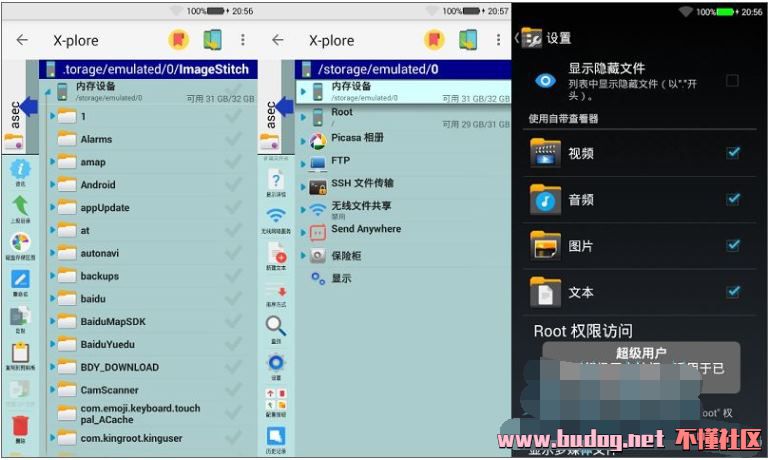
Task: Tap the dual-pane switch icon in middle X-plore toolbar
Action: pyautogui.click(x=469, y=40)
